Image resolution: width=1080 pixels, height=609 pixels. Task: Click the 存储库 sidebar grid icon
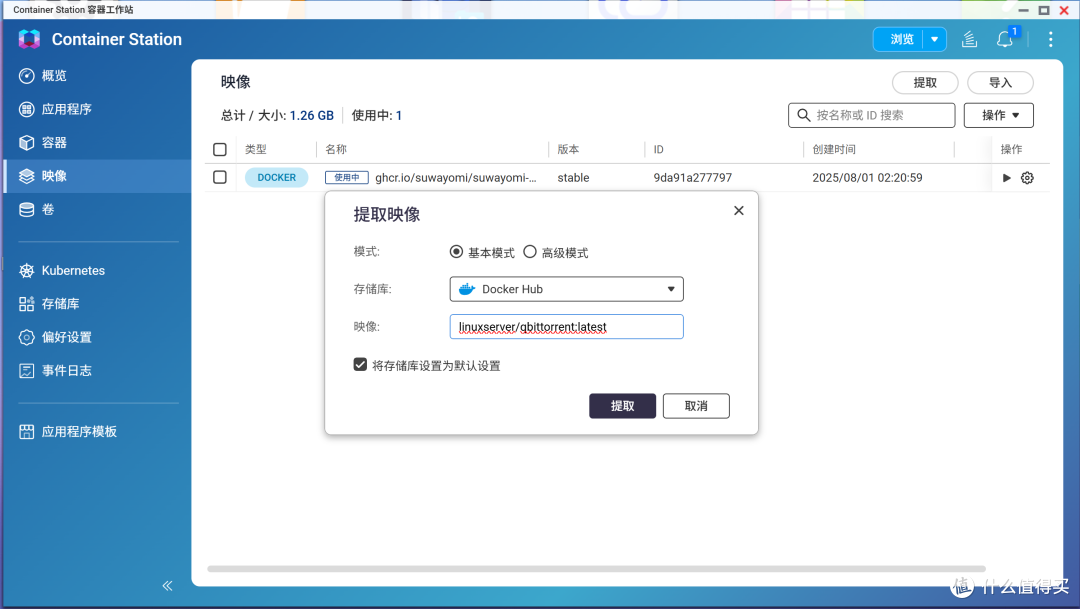(x=26, y=304)
